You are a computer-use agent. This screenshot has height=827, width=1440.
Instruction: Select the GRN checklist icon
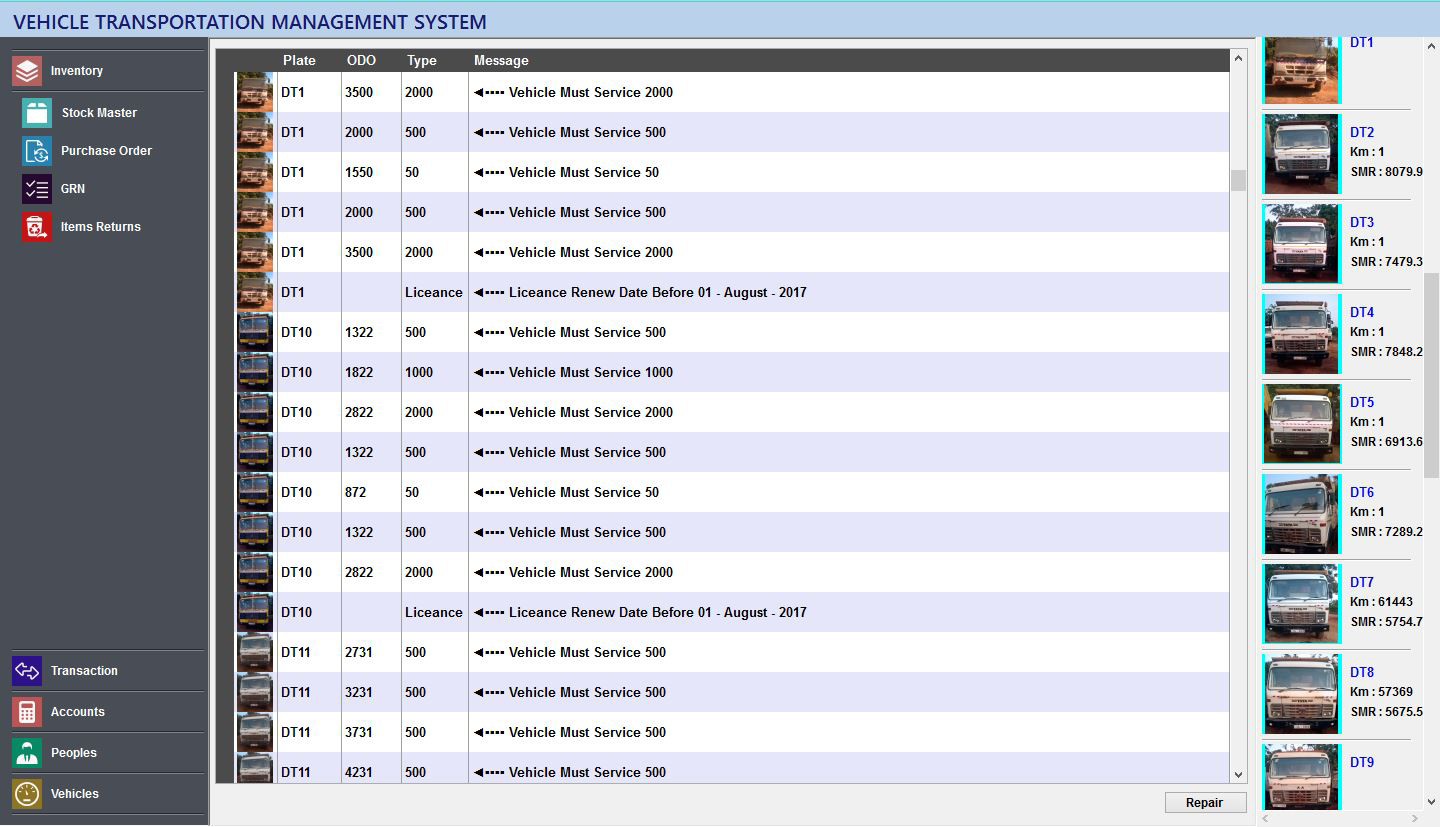37,189
